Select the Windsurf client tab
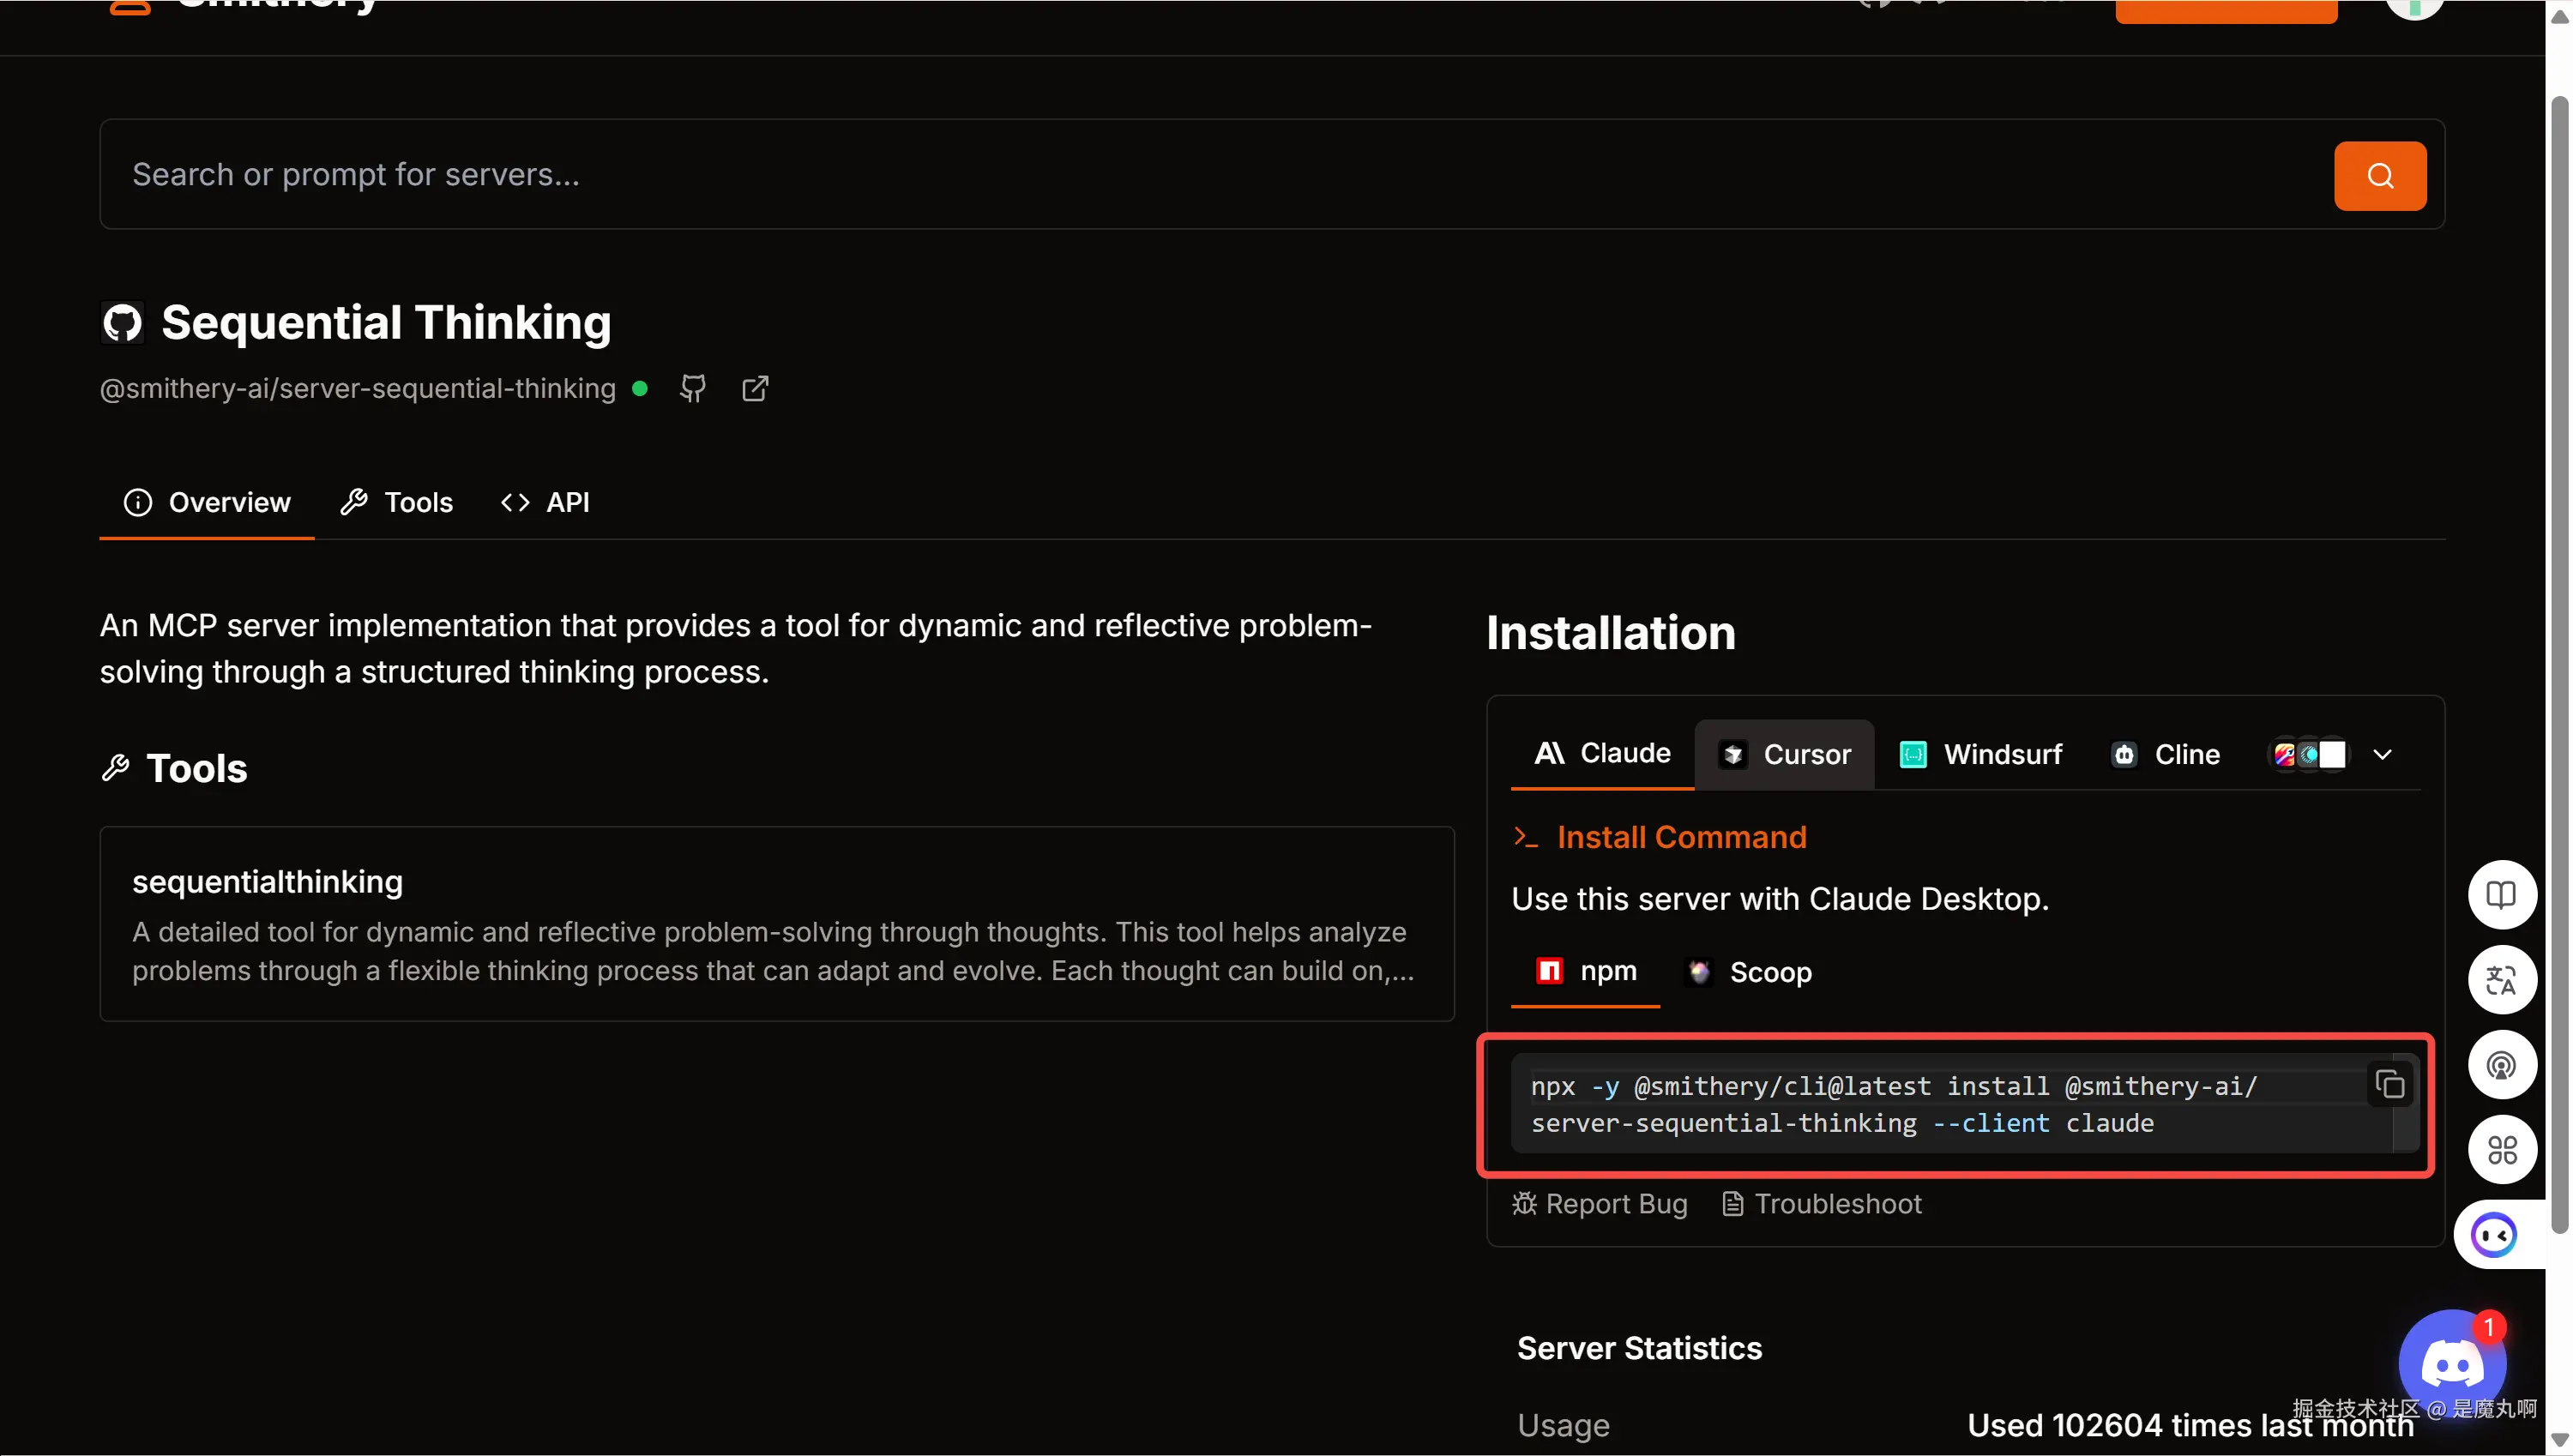Viewport: 2573px width, 1456px height. pyautogui.click(x=1980, y=754)
